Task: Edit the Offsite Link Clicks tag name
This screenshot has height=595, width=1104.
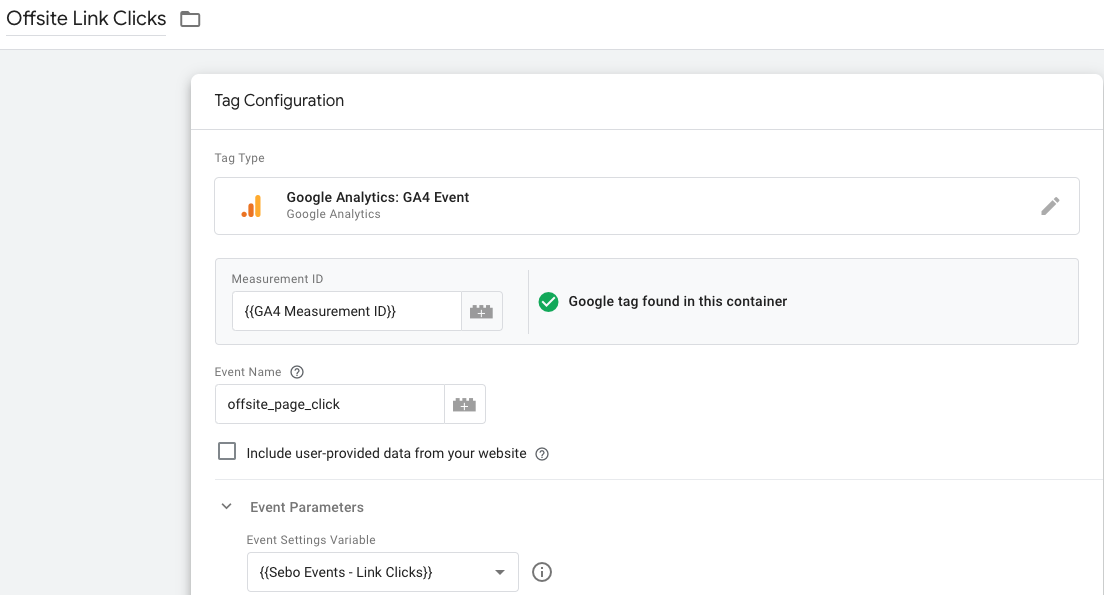Action: [x=86, y=18]
